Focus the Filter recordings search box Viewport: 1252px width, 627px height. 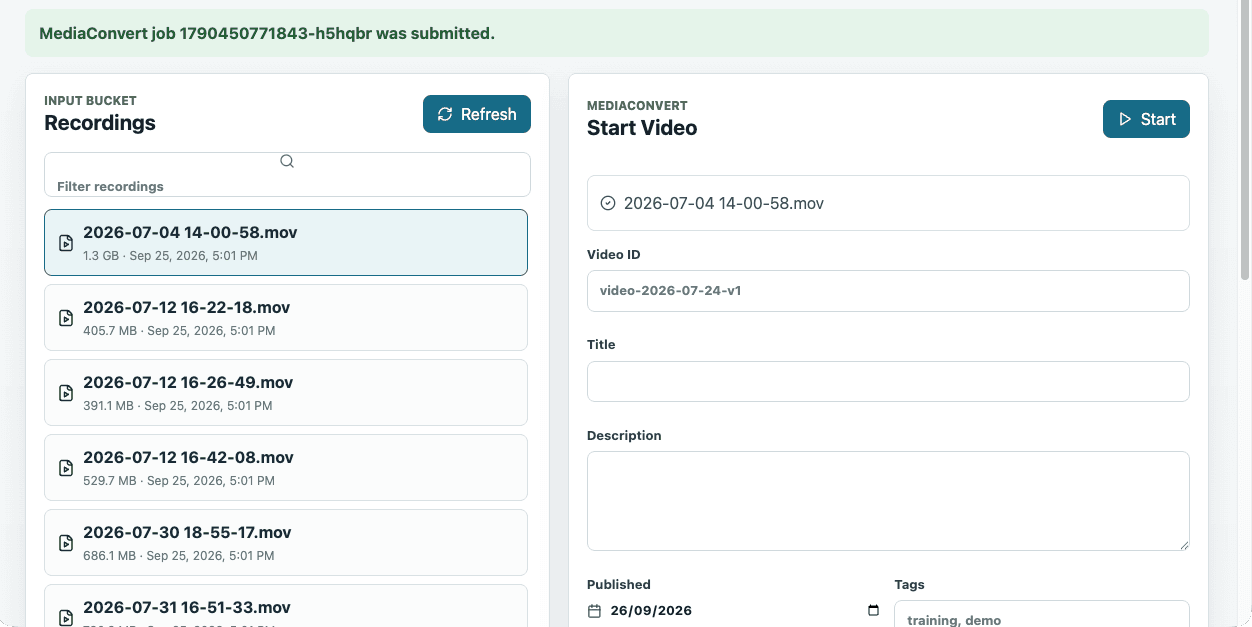[x=287, y=175]
